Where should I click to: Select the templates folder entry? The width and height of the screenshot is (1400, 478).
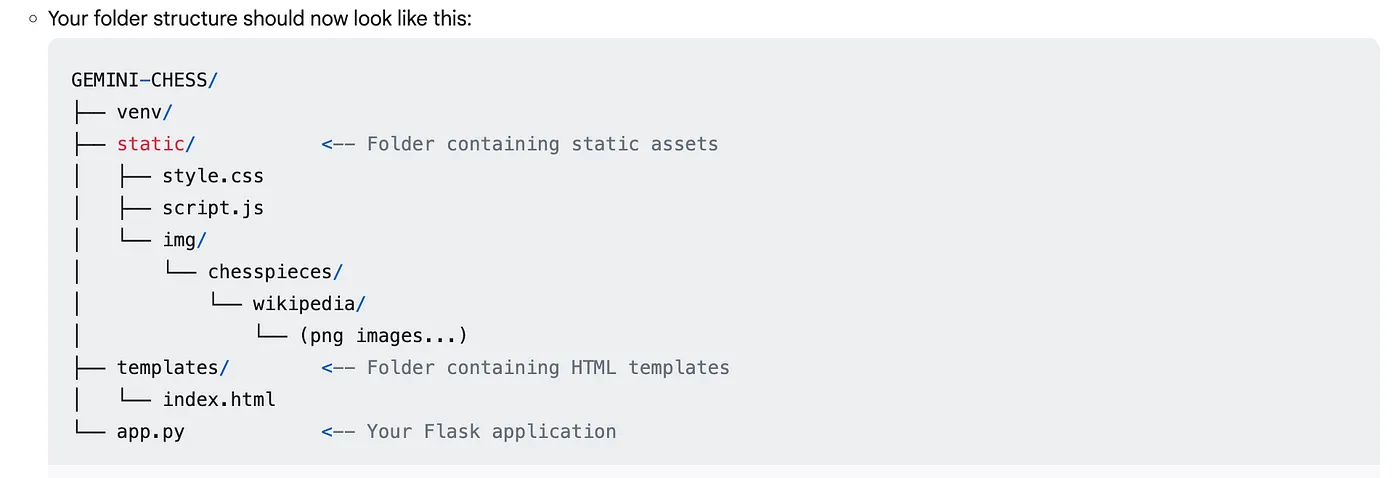pyautogui.click(x=174, y=368)
